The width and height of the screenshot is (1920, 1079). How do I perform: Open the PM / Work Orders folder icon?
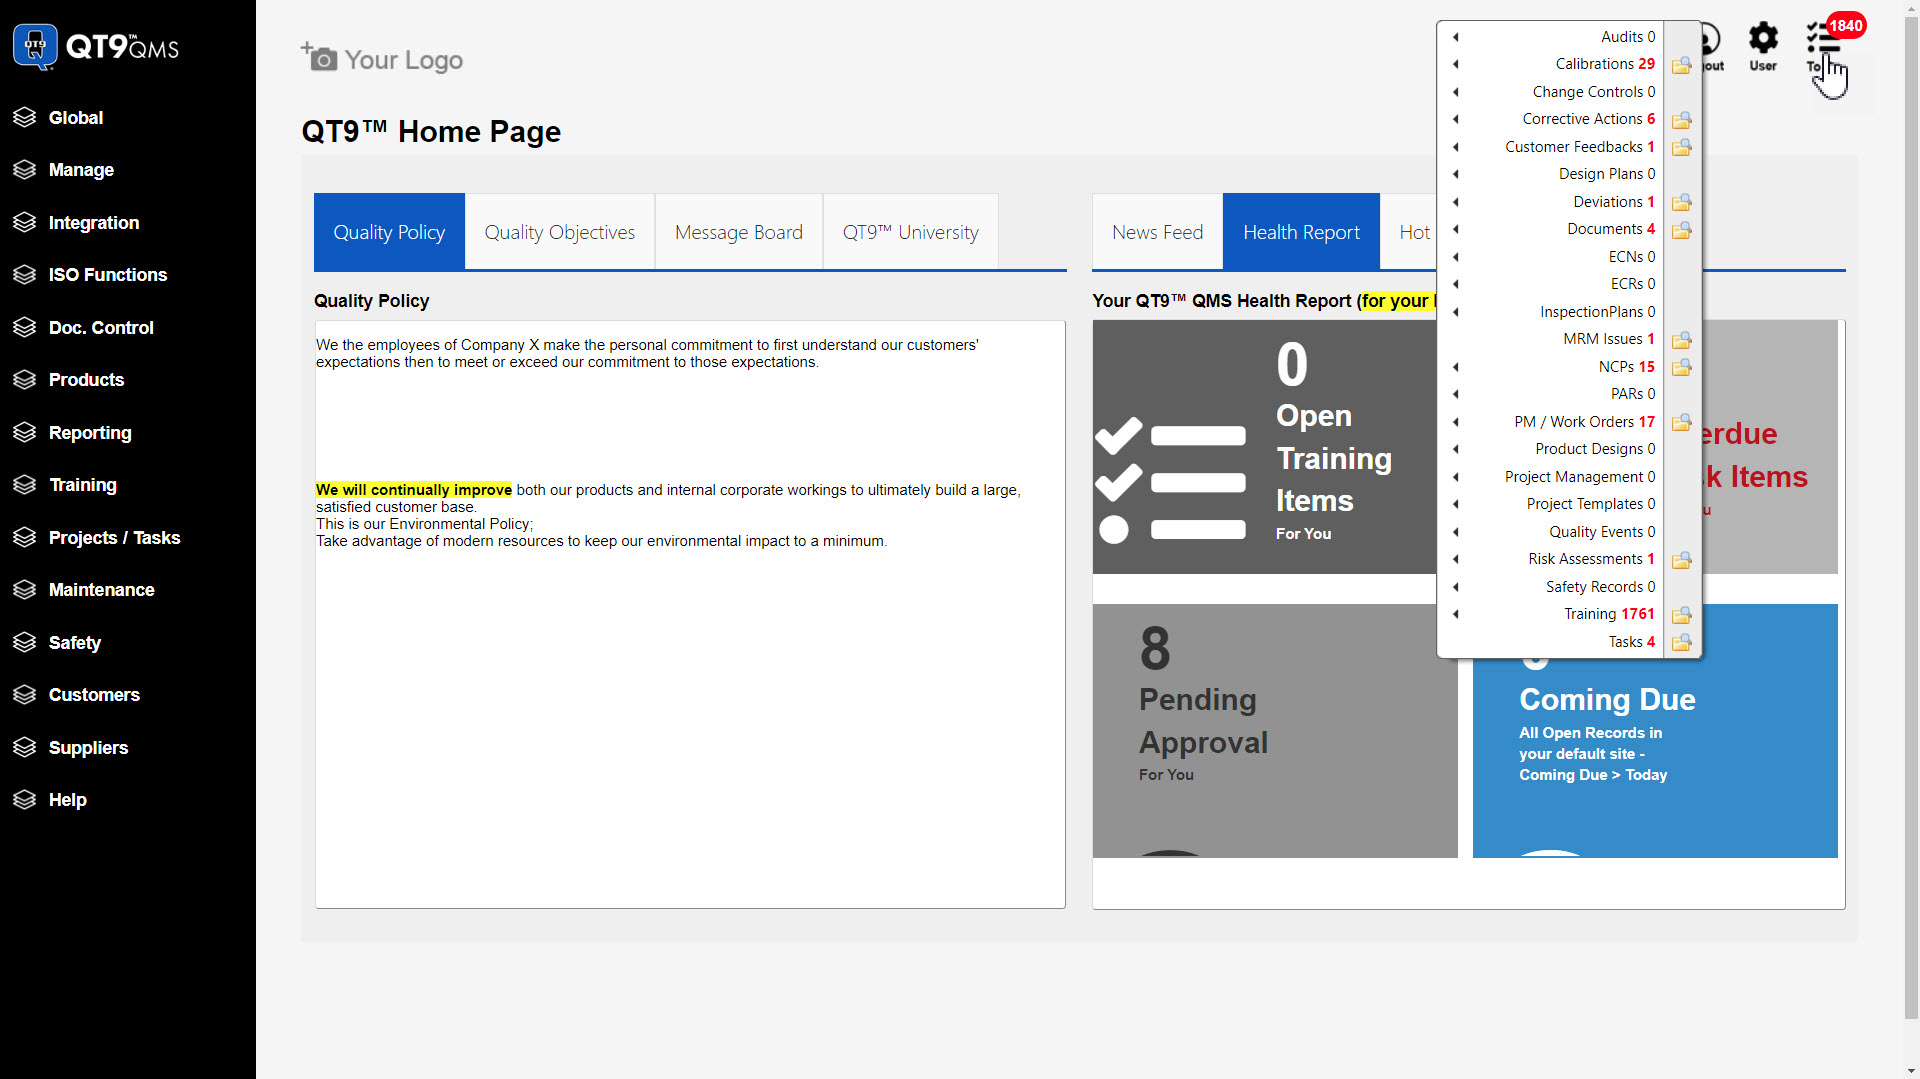point(1682,422)
